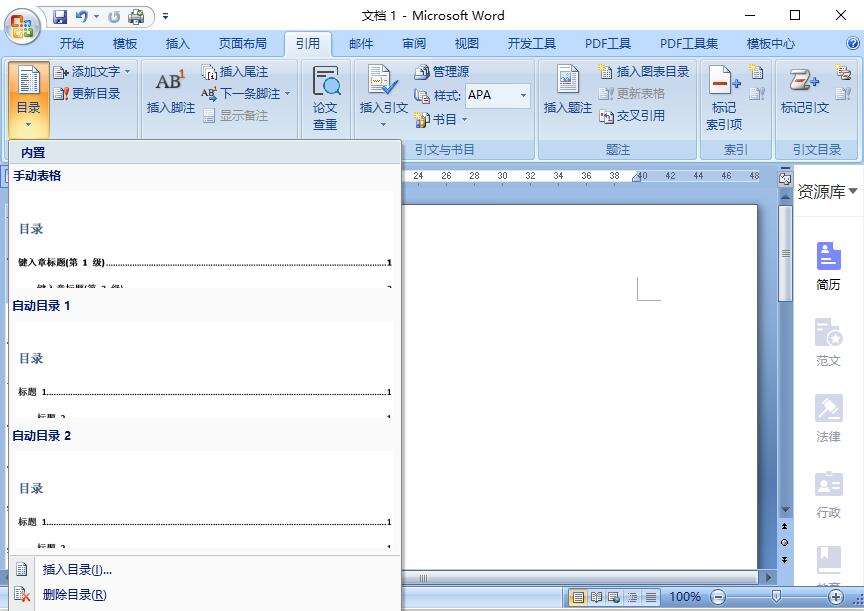The width and height of the screenshot is (864, 611).
Task: Click 显示备注 show notes
Action: tap(235, 116)
